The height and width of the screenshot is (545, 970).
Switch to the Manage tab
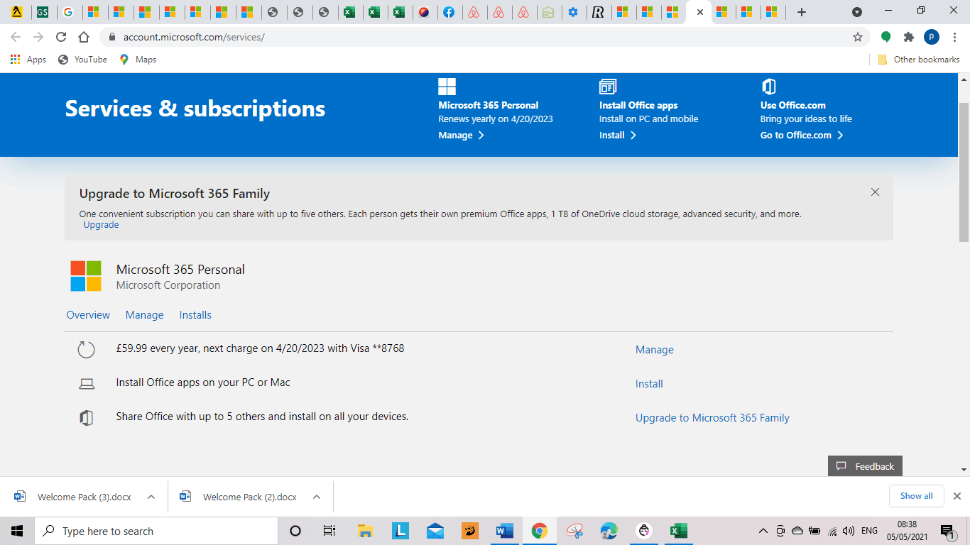pos(144,315)
